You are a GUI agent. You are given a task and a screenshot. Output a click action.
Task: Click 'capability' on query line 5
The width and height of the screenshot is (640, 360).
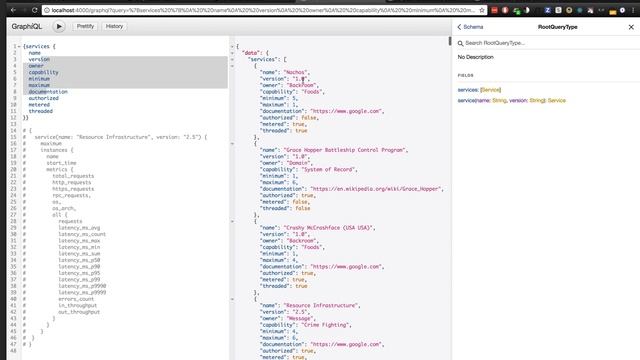44,72
